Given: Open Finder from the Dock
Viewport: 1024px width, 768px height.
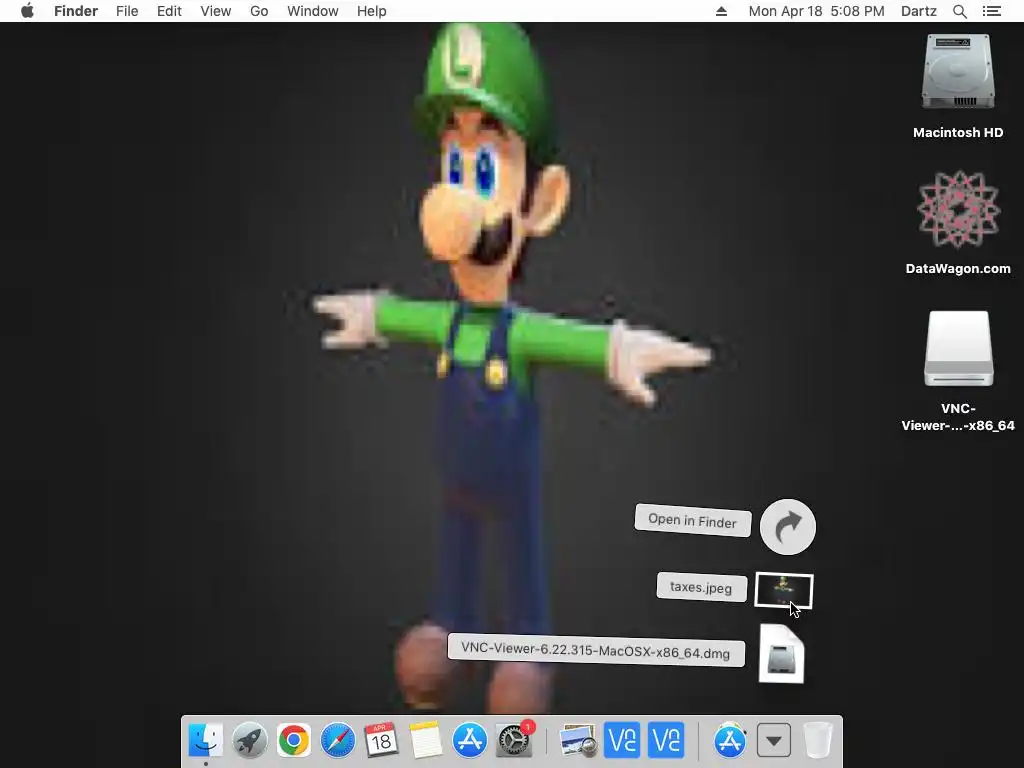Looking at the screenshot, I should coord(206,741).
